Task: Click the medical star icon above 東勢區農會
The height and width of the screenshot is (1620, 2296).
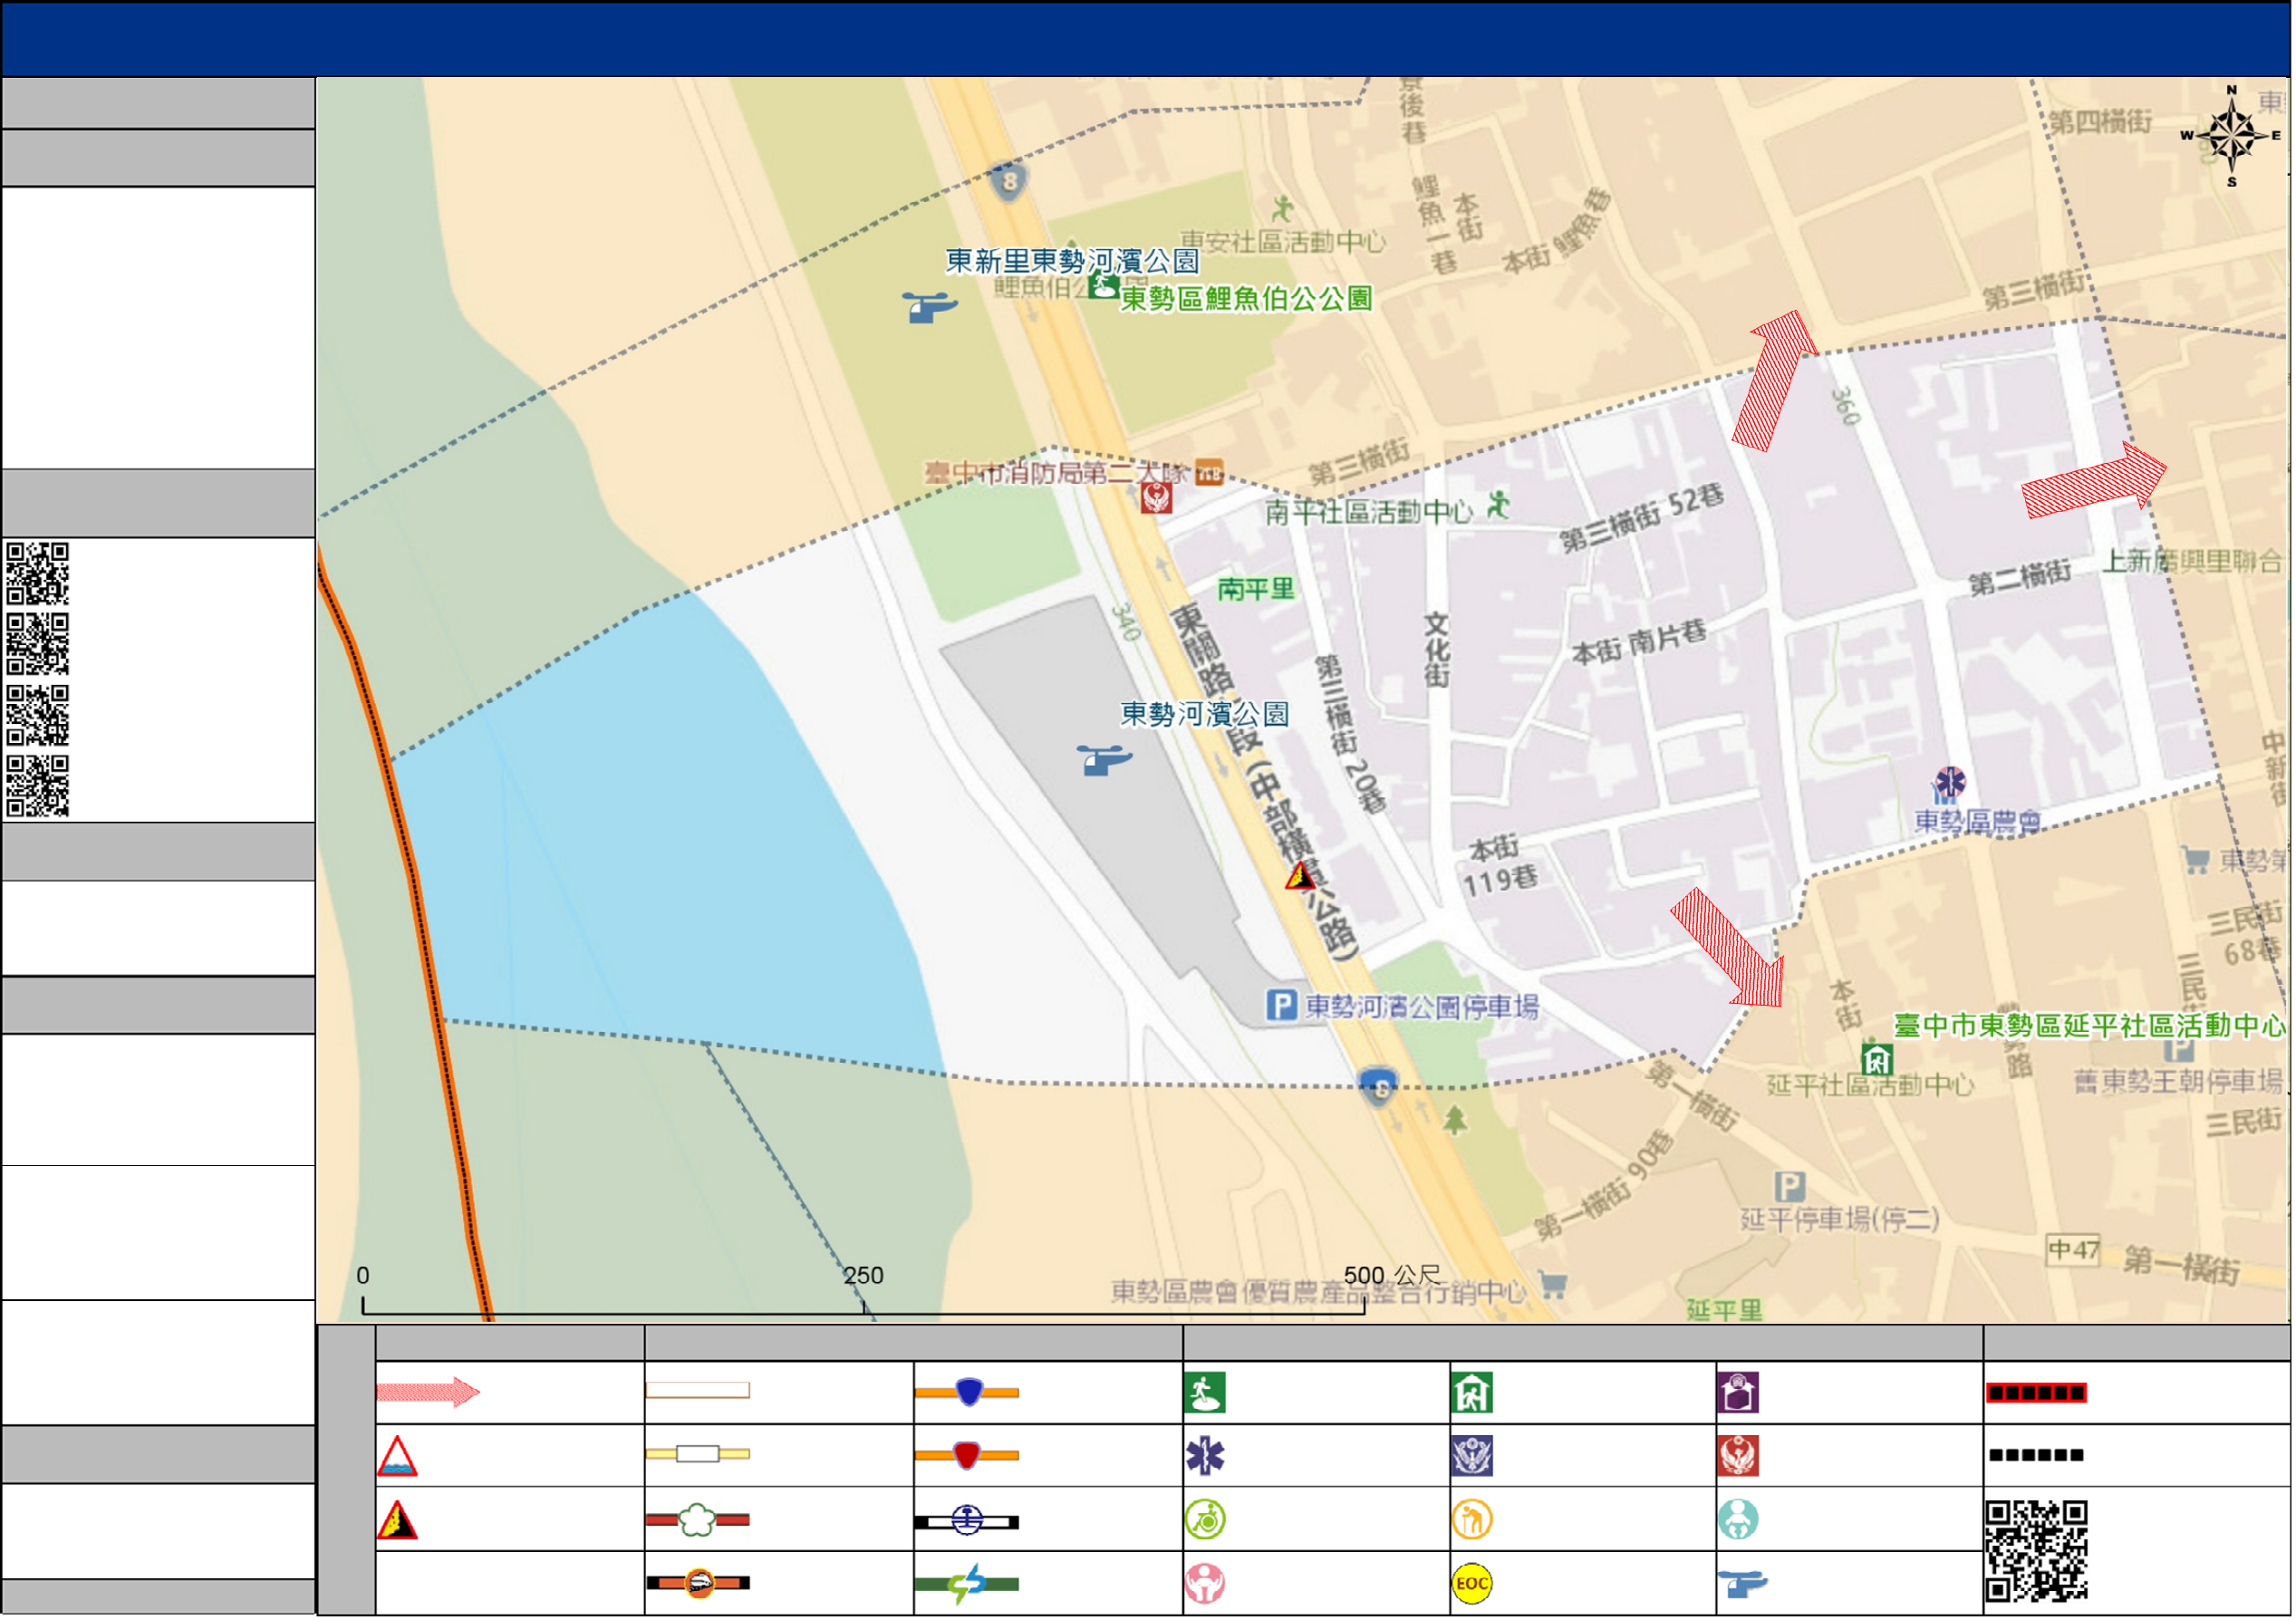Action: click(1950, 782)
